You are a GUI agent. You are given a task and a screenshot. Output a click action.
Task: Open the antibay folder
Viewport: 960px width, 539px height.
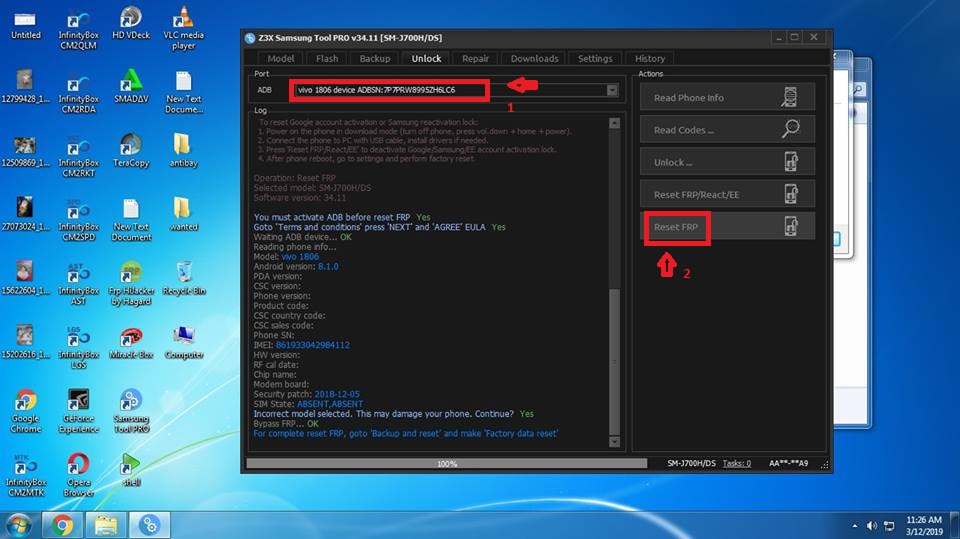tap(184, 153)
